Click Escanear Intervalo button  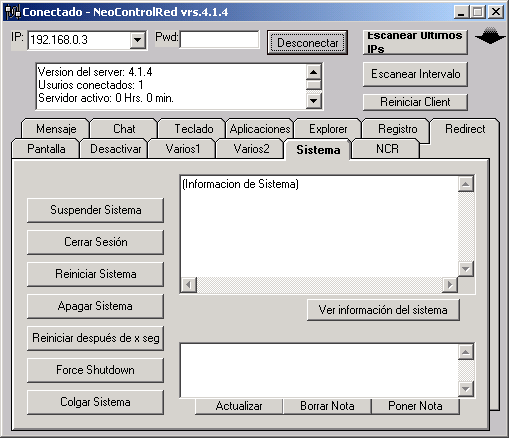(415, 74)
